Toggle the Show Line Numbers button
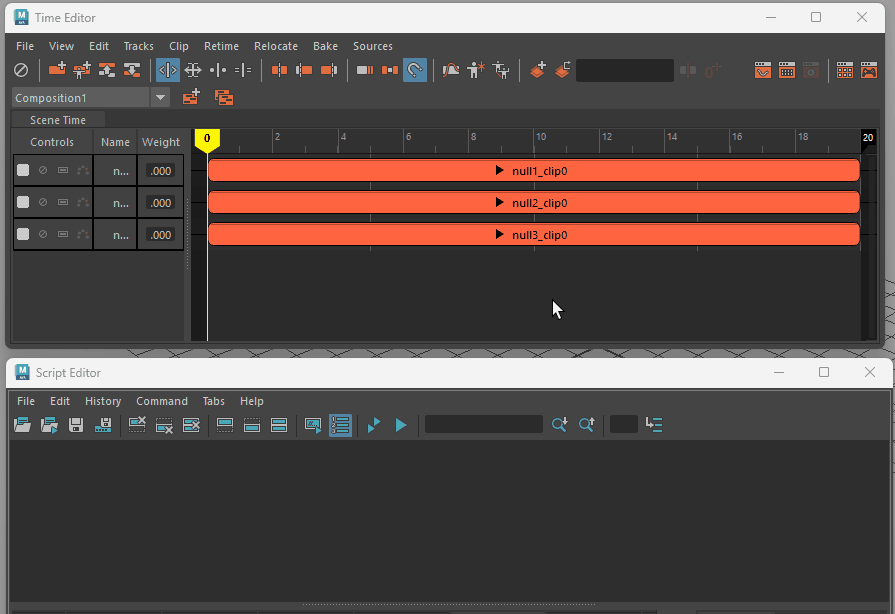 tap(340, 425)
